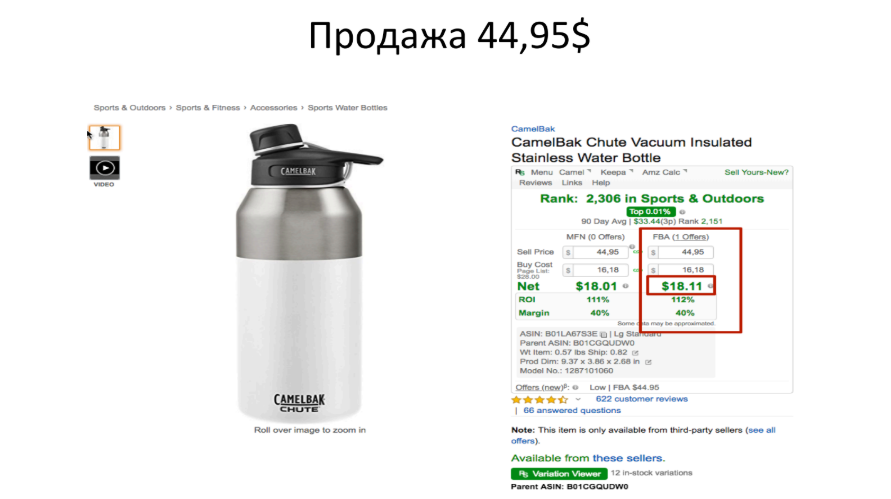Play the product video thumbnail
This screenshot has width=891, height=499.
tap(105, 168)
